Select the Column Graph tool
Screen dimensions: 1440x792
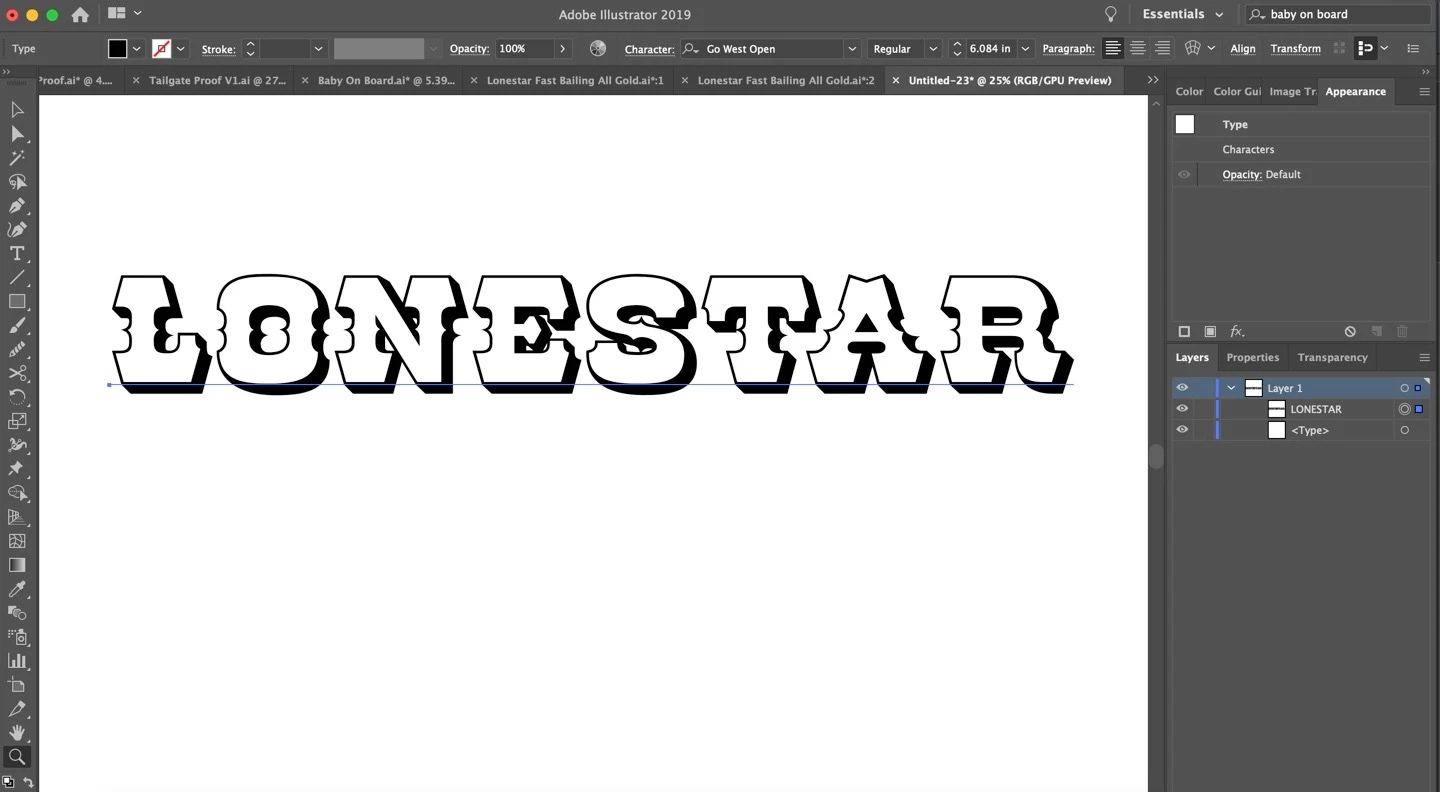pyautogui.click(x=17, y=661)
